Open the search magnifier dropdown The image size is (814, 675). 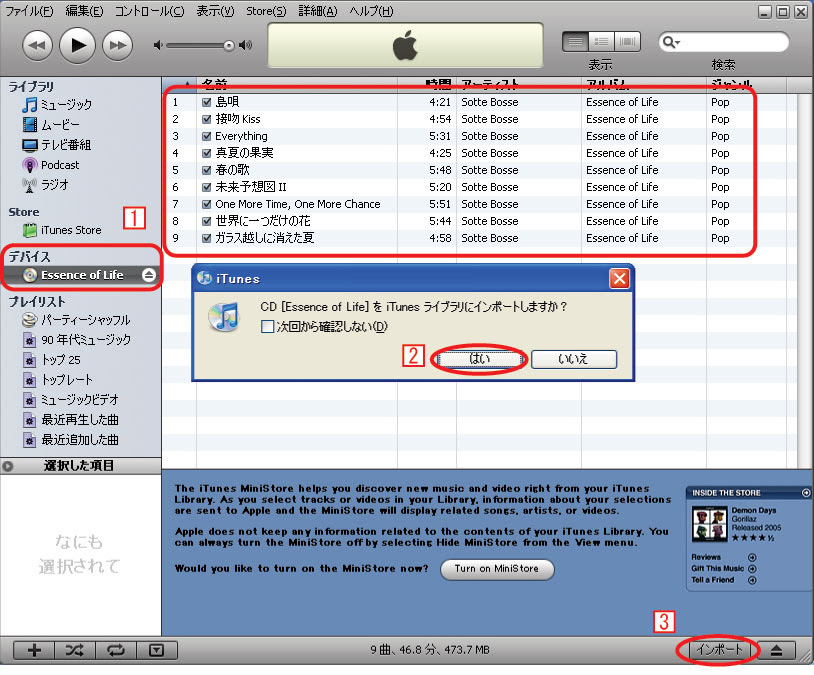[671, 42]
